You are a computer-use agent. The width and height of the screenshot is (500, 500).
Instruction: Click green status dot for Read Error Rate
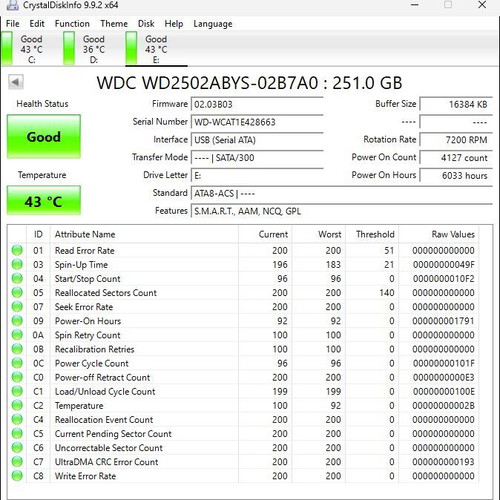[x=17, y=250]
